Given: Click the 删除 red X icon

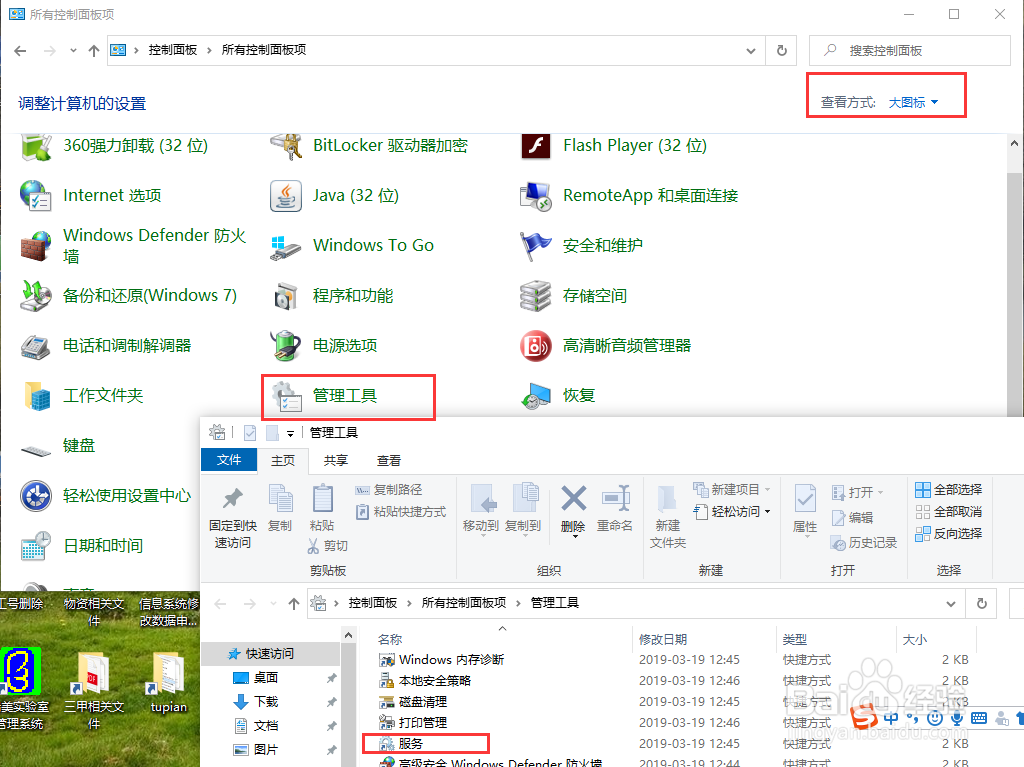Looking at the screenshot, I should tap(573, 498).
